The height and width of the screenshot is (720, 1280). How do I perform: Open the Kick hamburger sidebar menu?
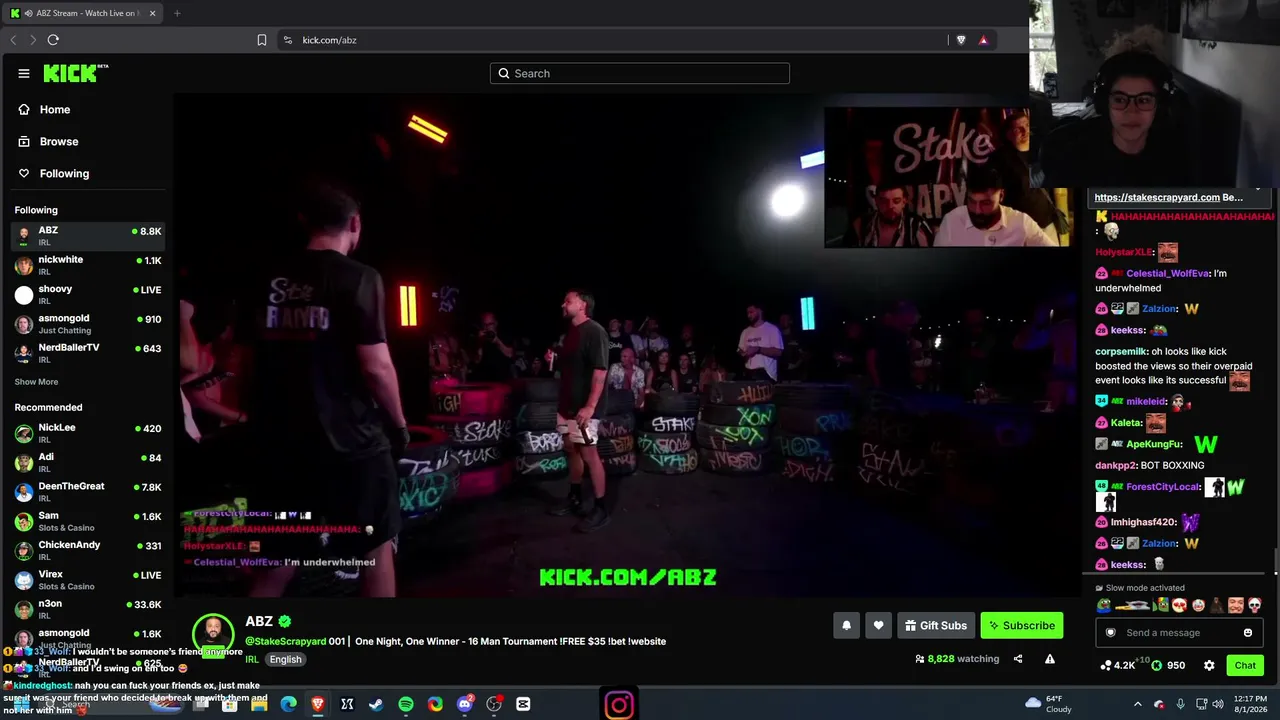[24, 73]
